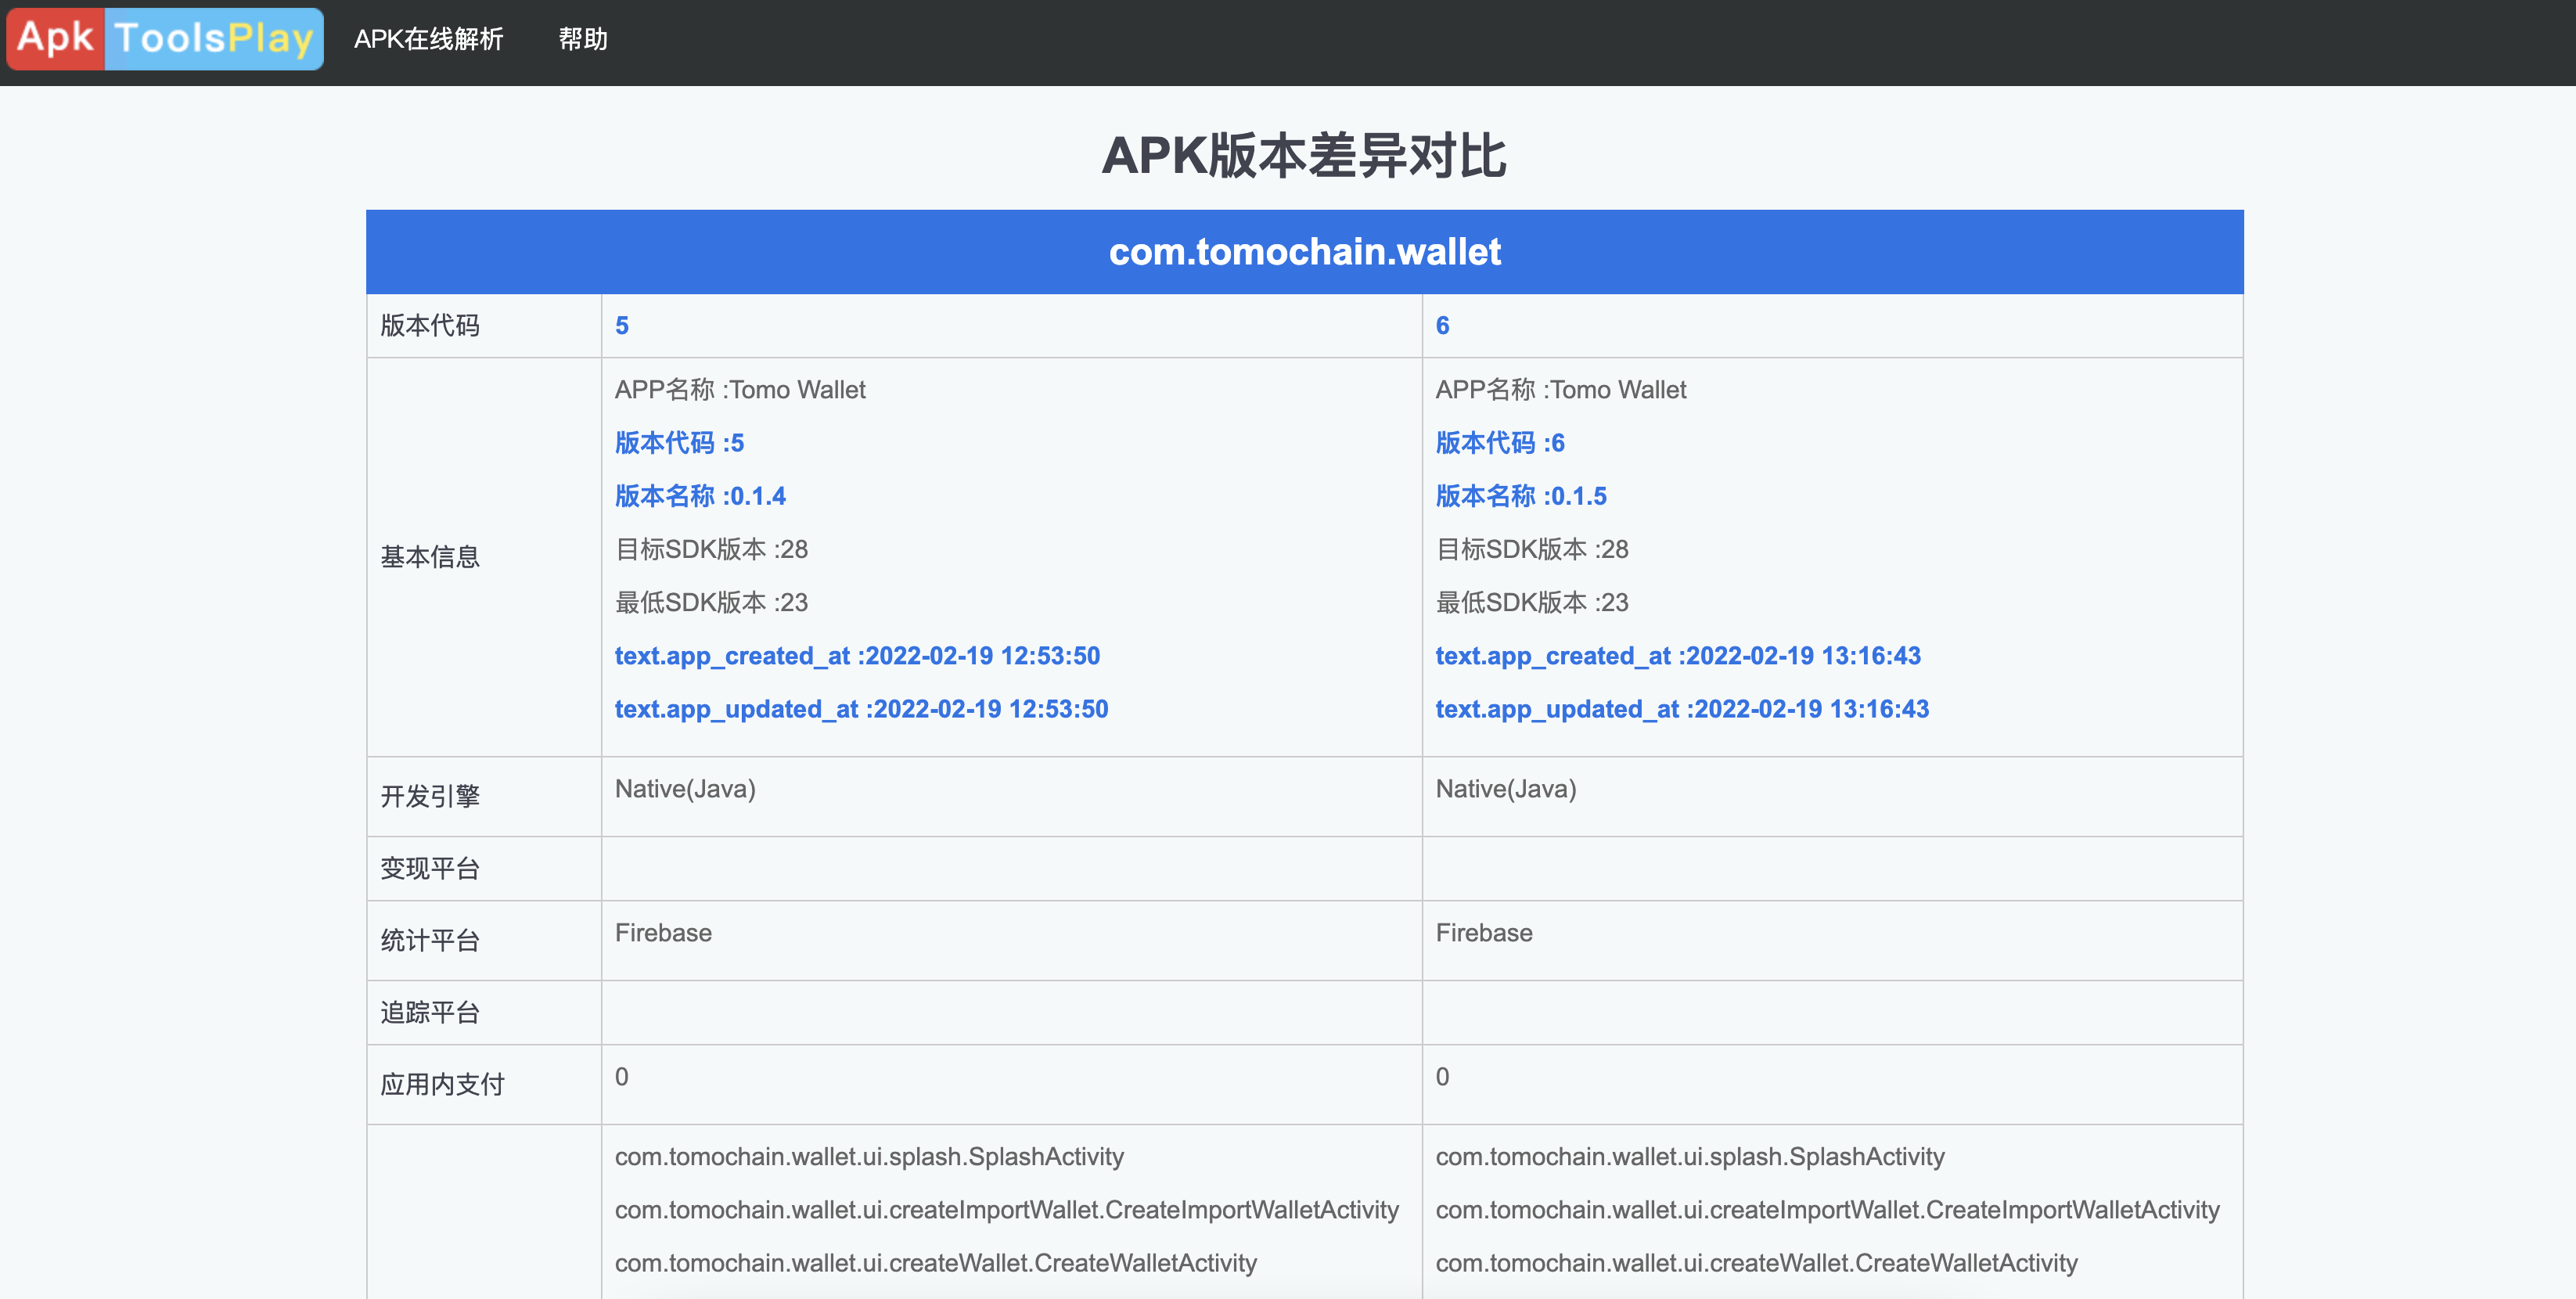Select the 统计平台 row label
The width and height of the screenshot is (2576, 1299).
coord(430,941)
